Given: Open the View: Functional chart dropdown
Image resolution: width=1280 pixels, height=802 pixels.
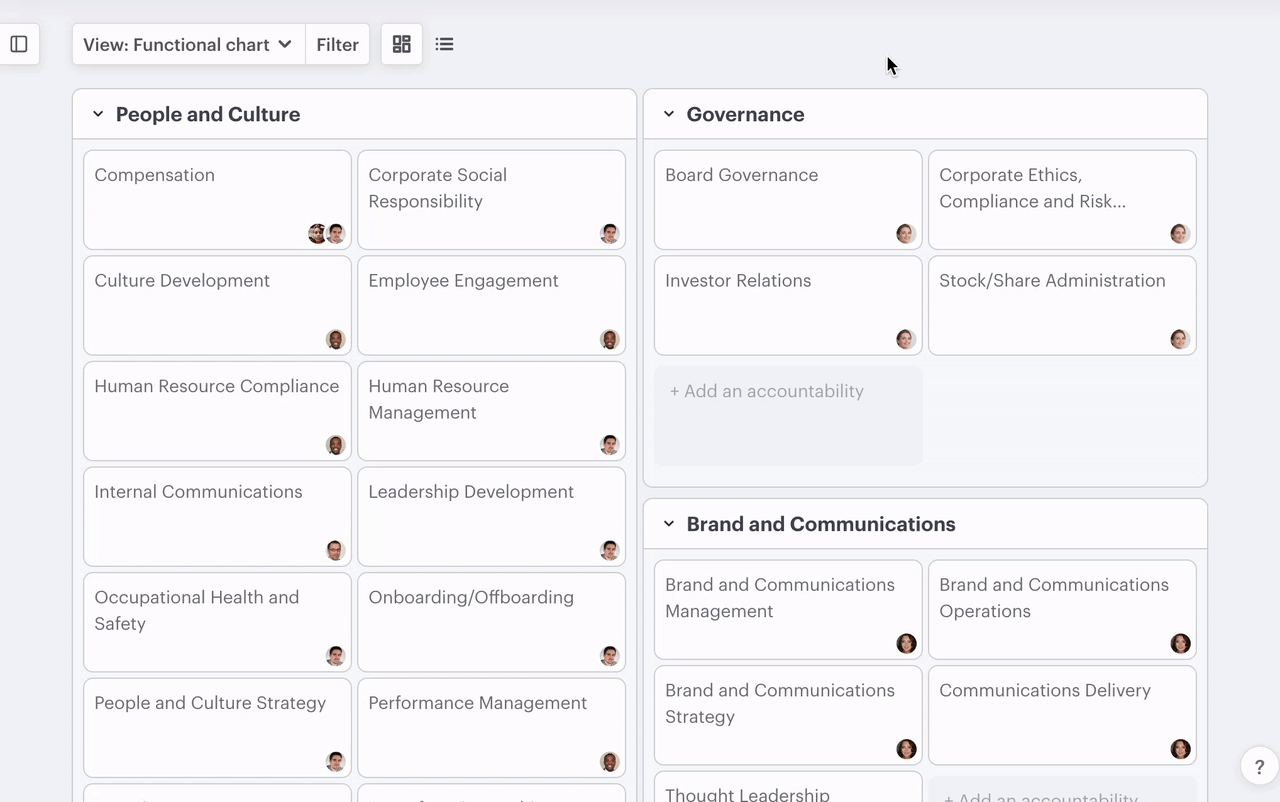Looking at the screenshot, I should pos(188,44).
